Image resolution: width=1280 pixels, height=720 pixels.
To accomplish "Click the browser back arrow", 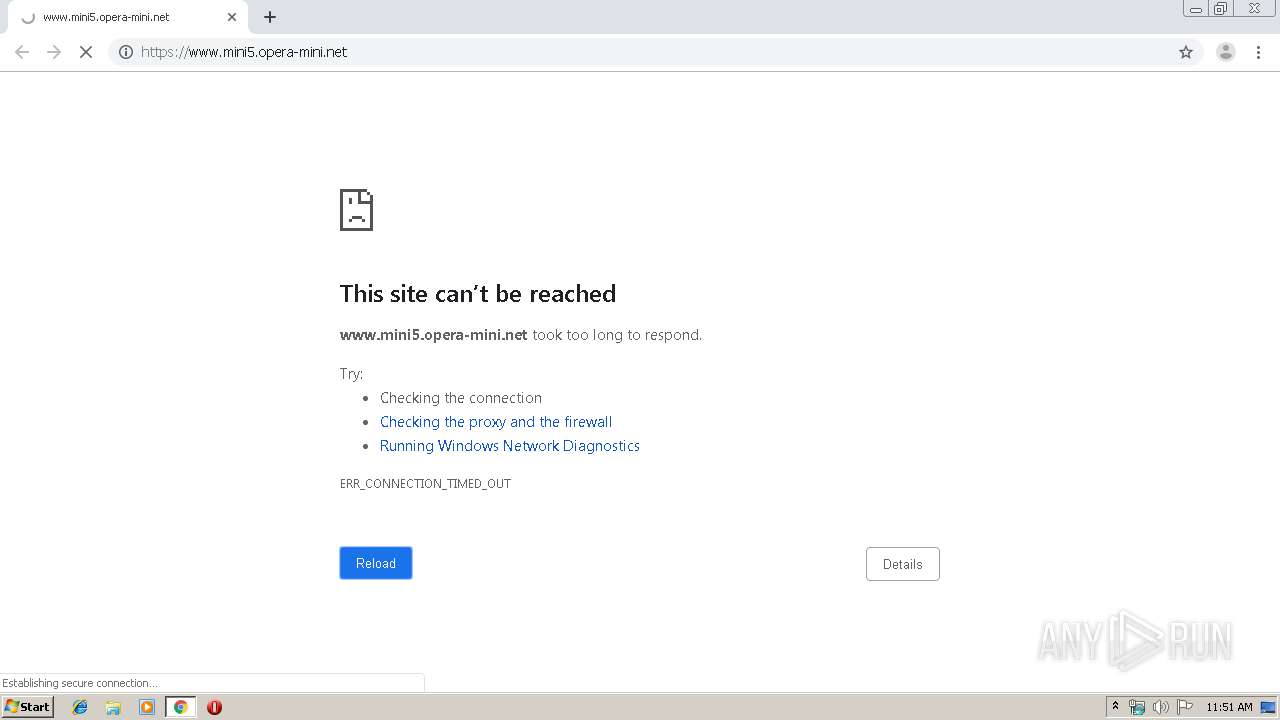I will pos(22,52).
